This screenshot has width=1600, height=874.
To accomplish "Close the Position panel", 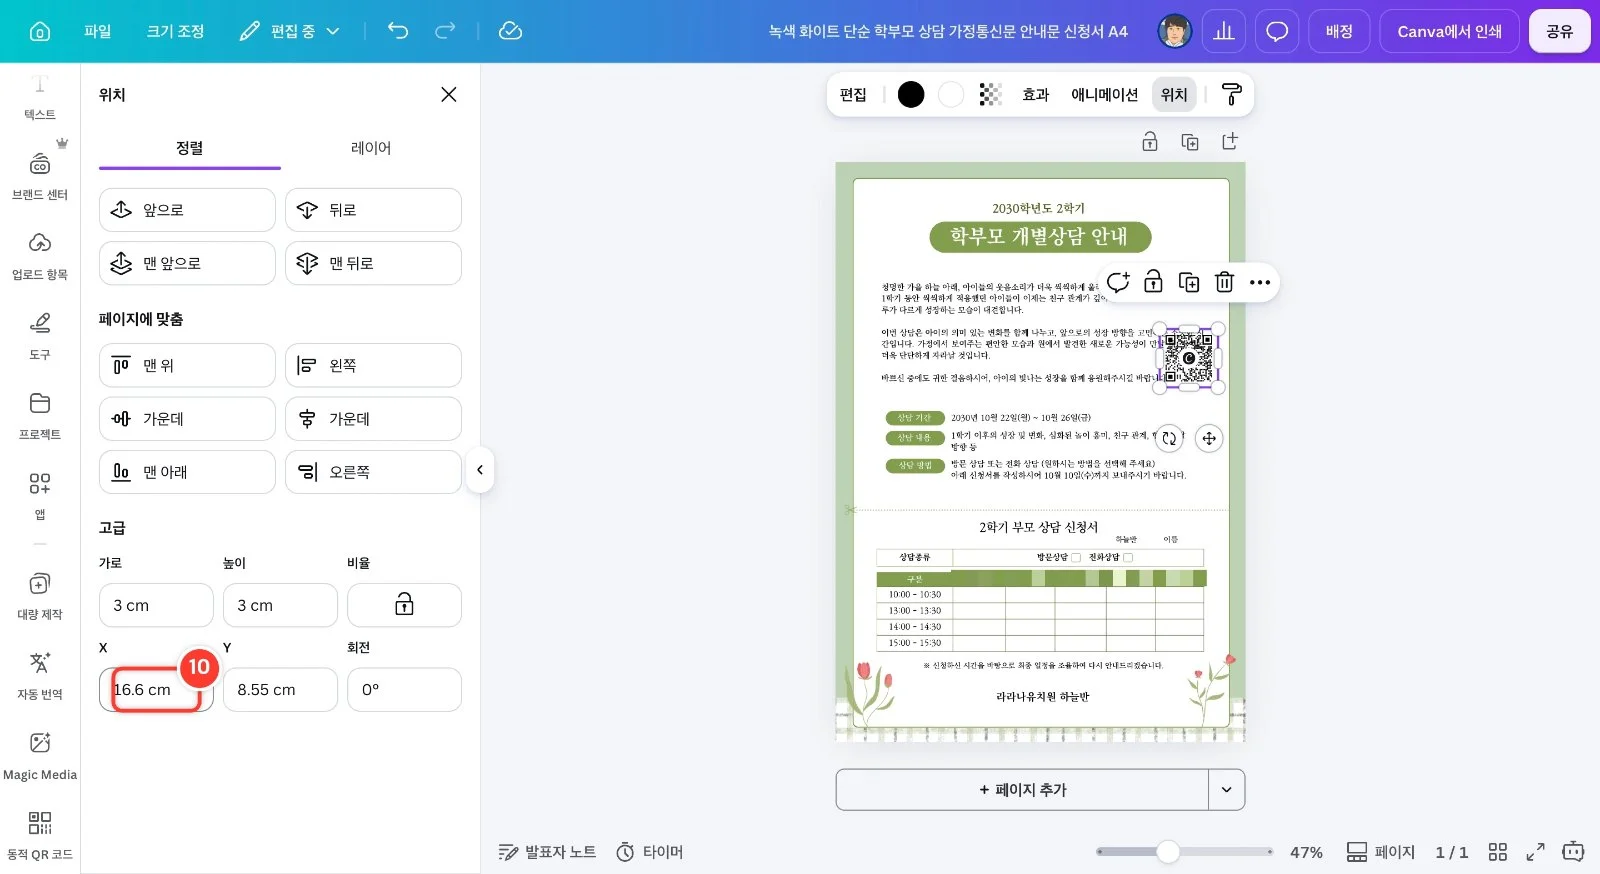I will coord(449,94).
